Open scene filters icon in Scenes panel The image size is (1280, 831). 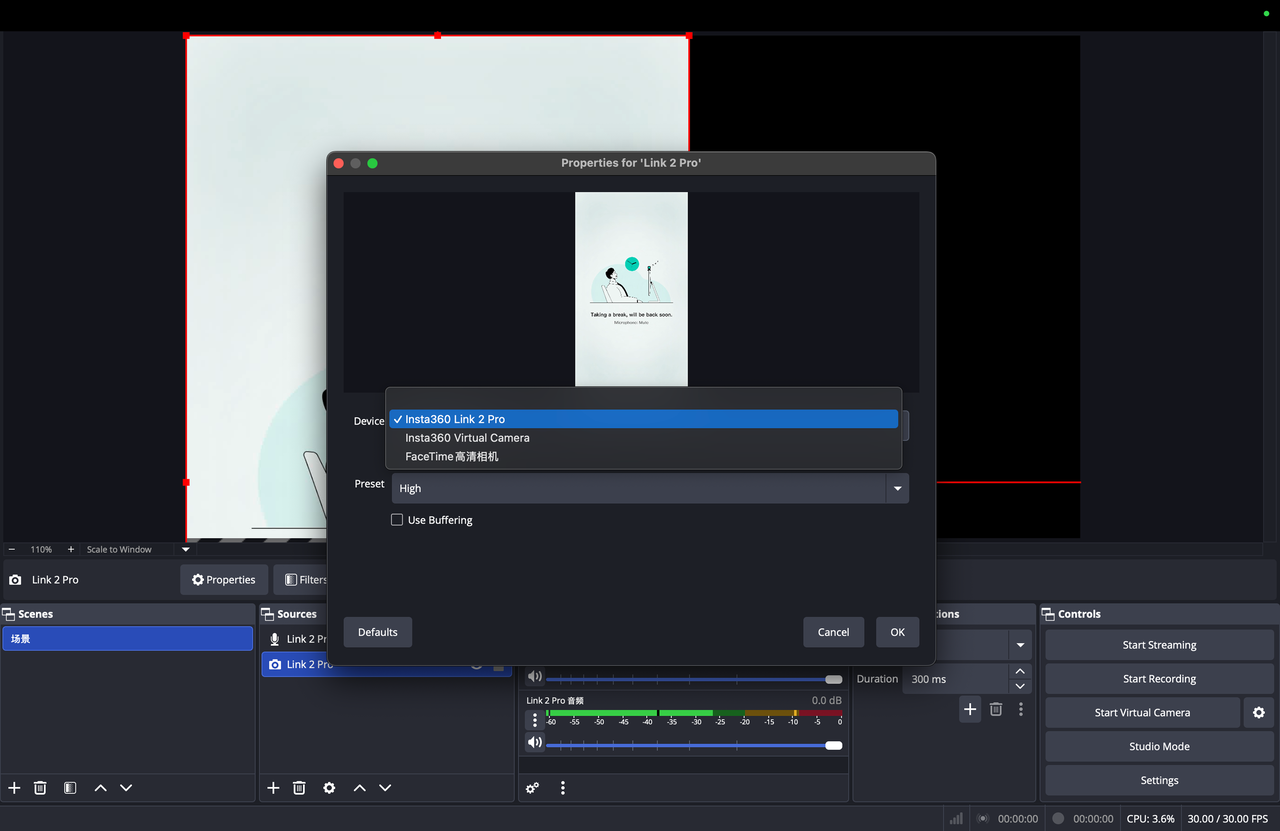click(x=70, y=788)
